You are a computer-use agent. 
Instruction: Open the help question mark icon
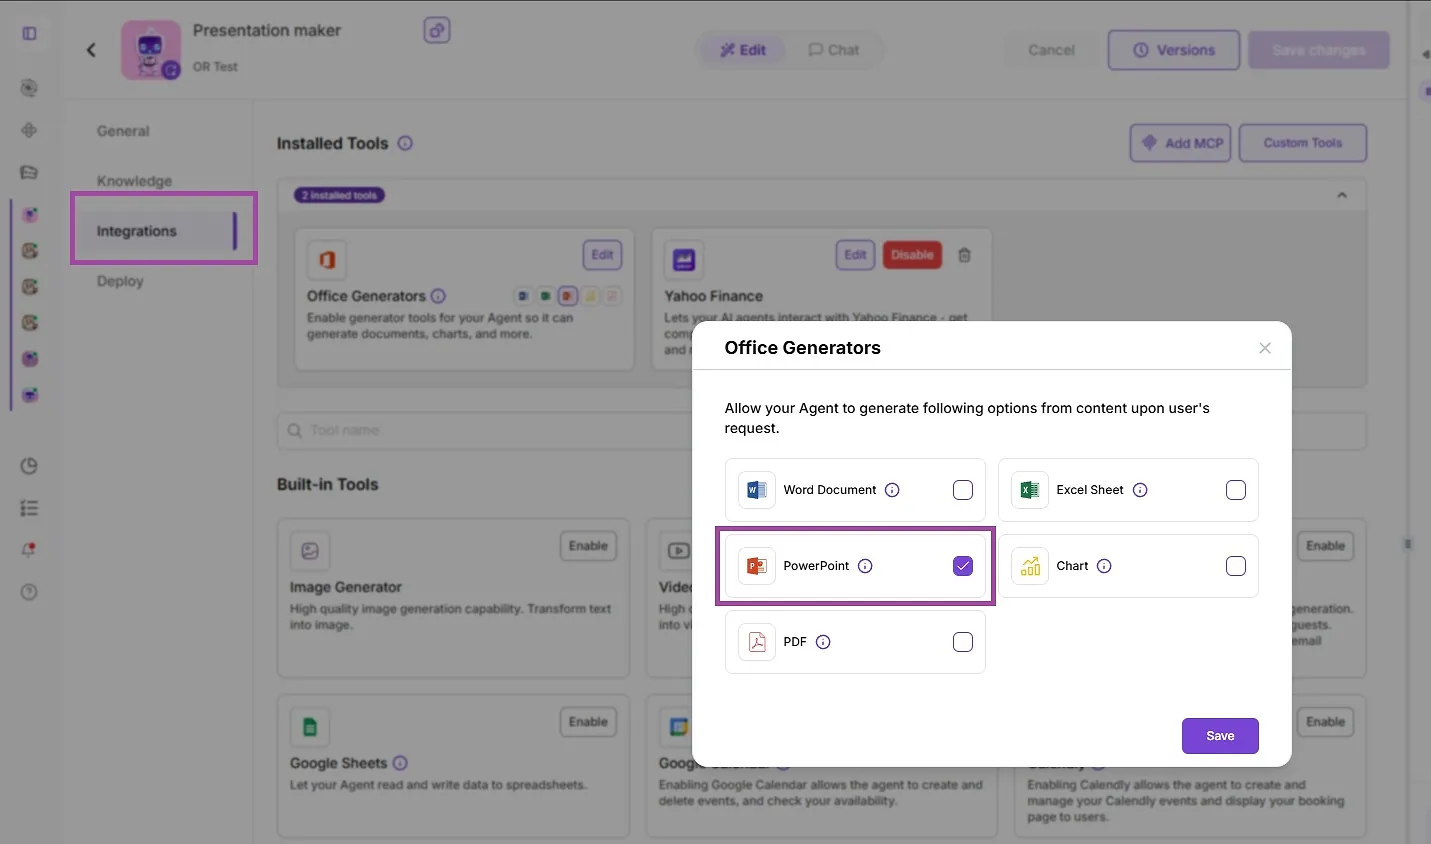(x=29, y=592)
